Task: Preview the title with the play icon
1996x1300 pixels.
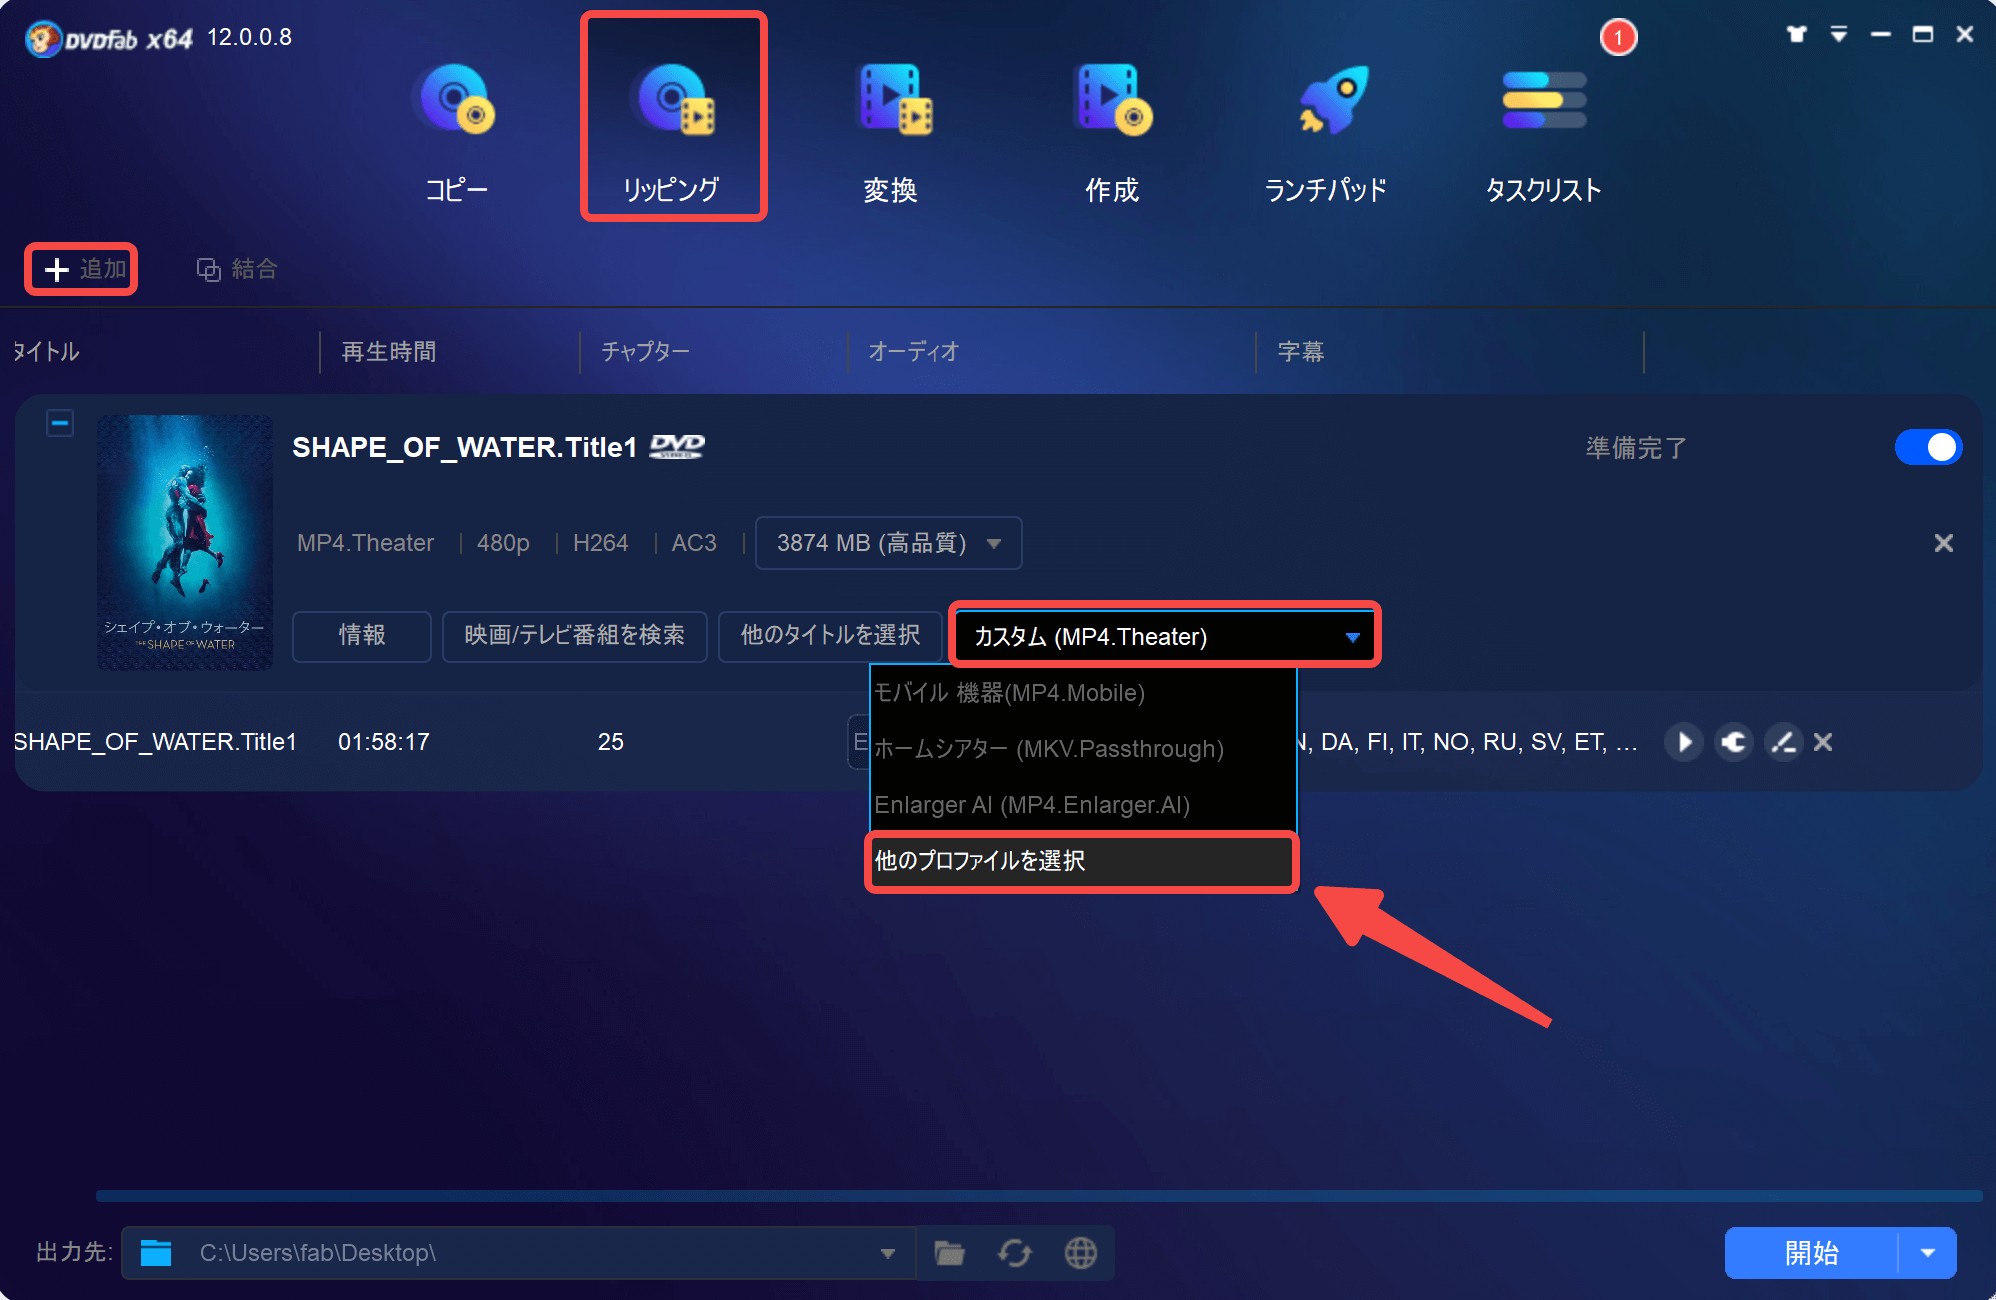Action: (1684, 742)
